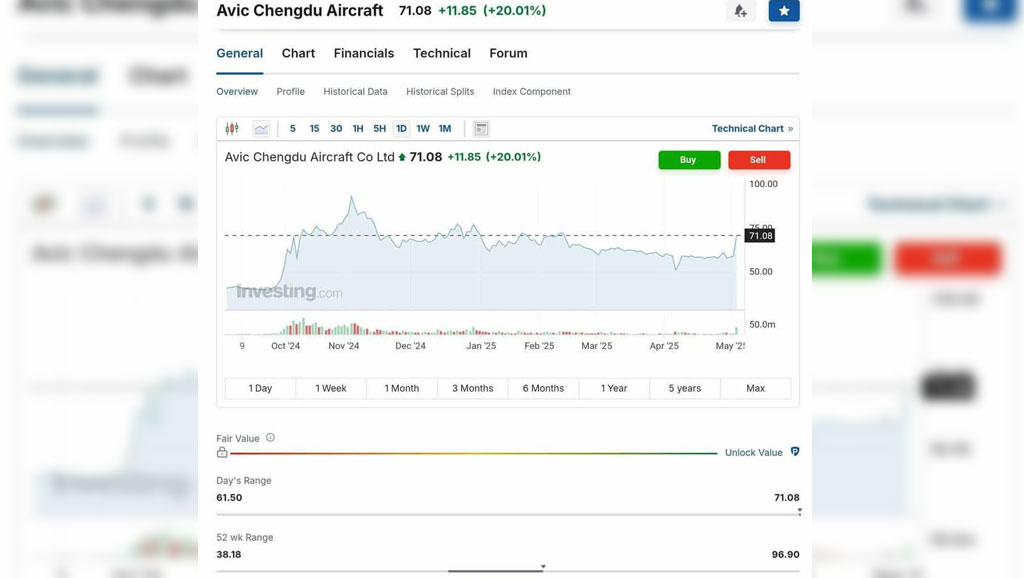Go to the Historical Data sub-tab

click(355, 91)
